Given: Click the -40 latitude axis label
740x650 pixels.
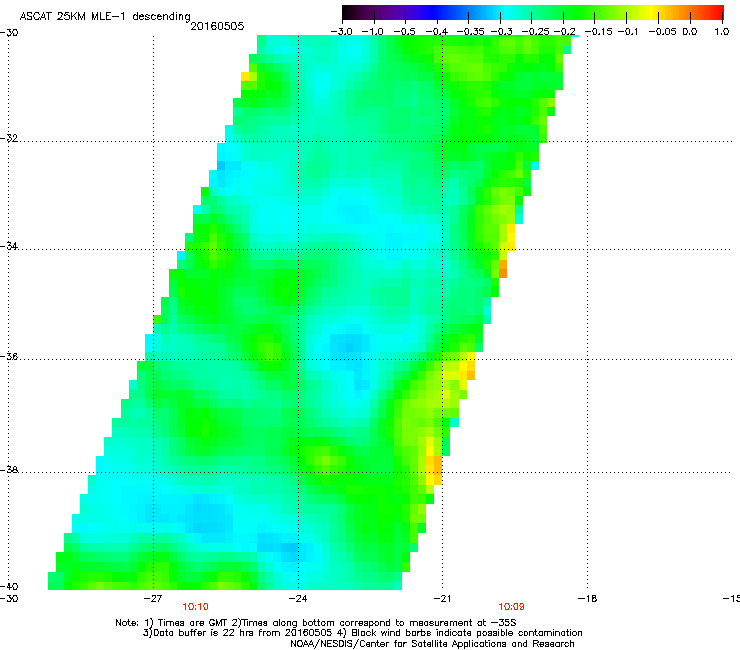Looking at the screenshot, I should pos(9,587).
